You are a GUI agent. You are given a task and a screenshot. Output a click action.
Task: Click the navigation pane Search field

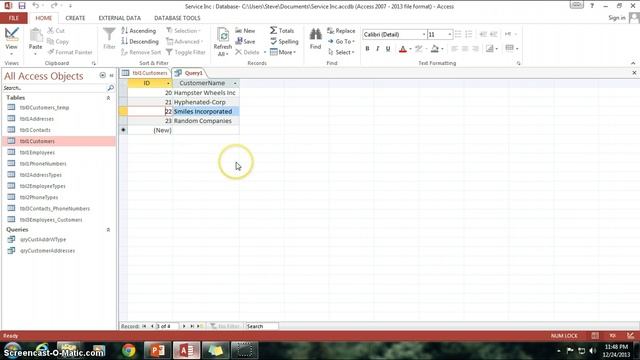point(54,88)
